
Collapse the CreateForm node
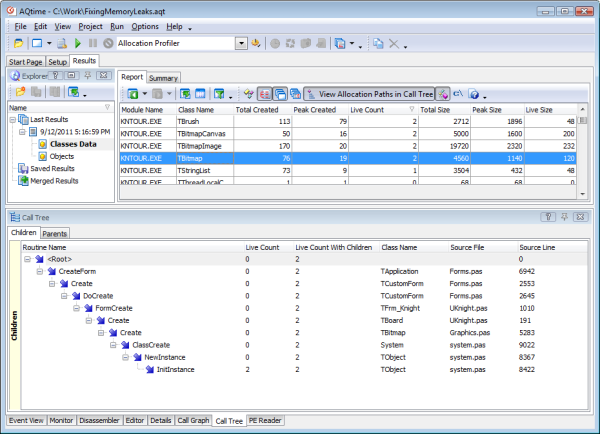pyautogui.click(x=40, y=271)
